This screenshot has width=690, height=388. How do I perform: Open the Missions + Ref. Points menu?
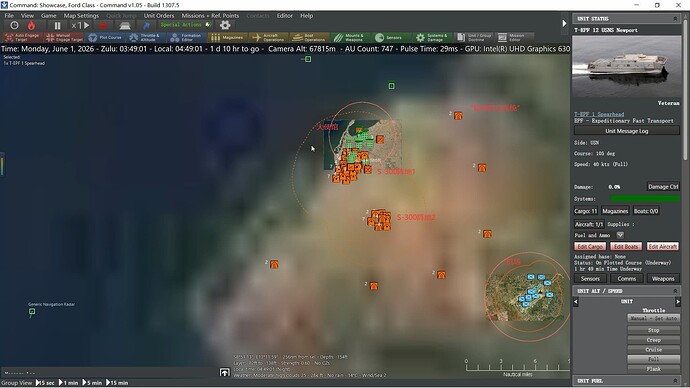pos(210,15)
